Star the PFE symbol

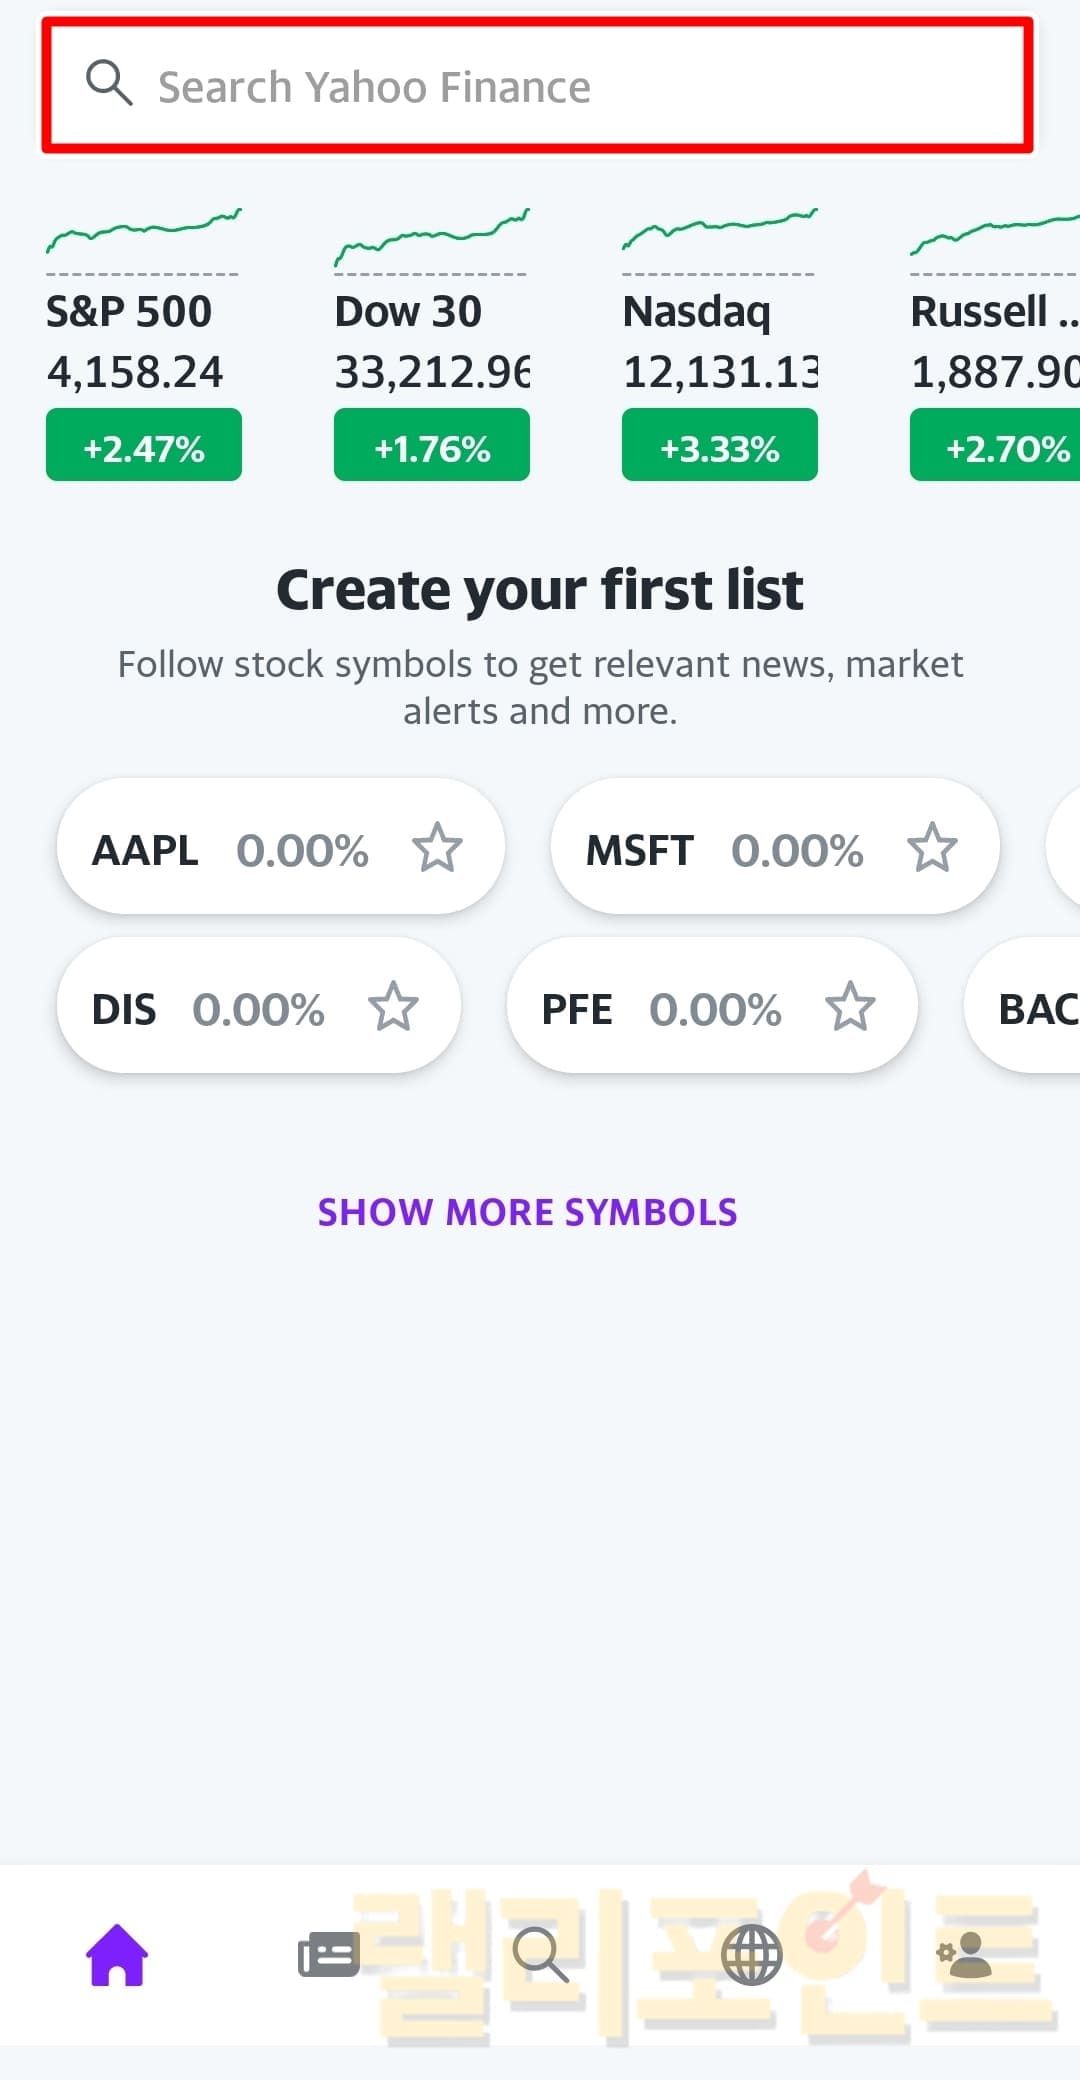[850, 1007]
